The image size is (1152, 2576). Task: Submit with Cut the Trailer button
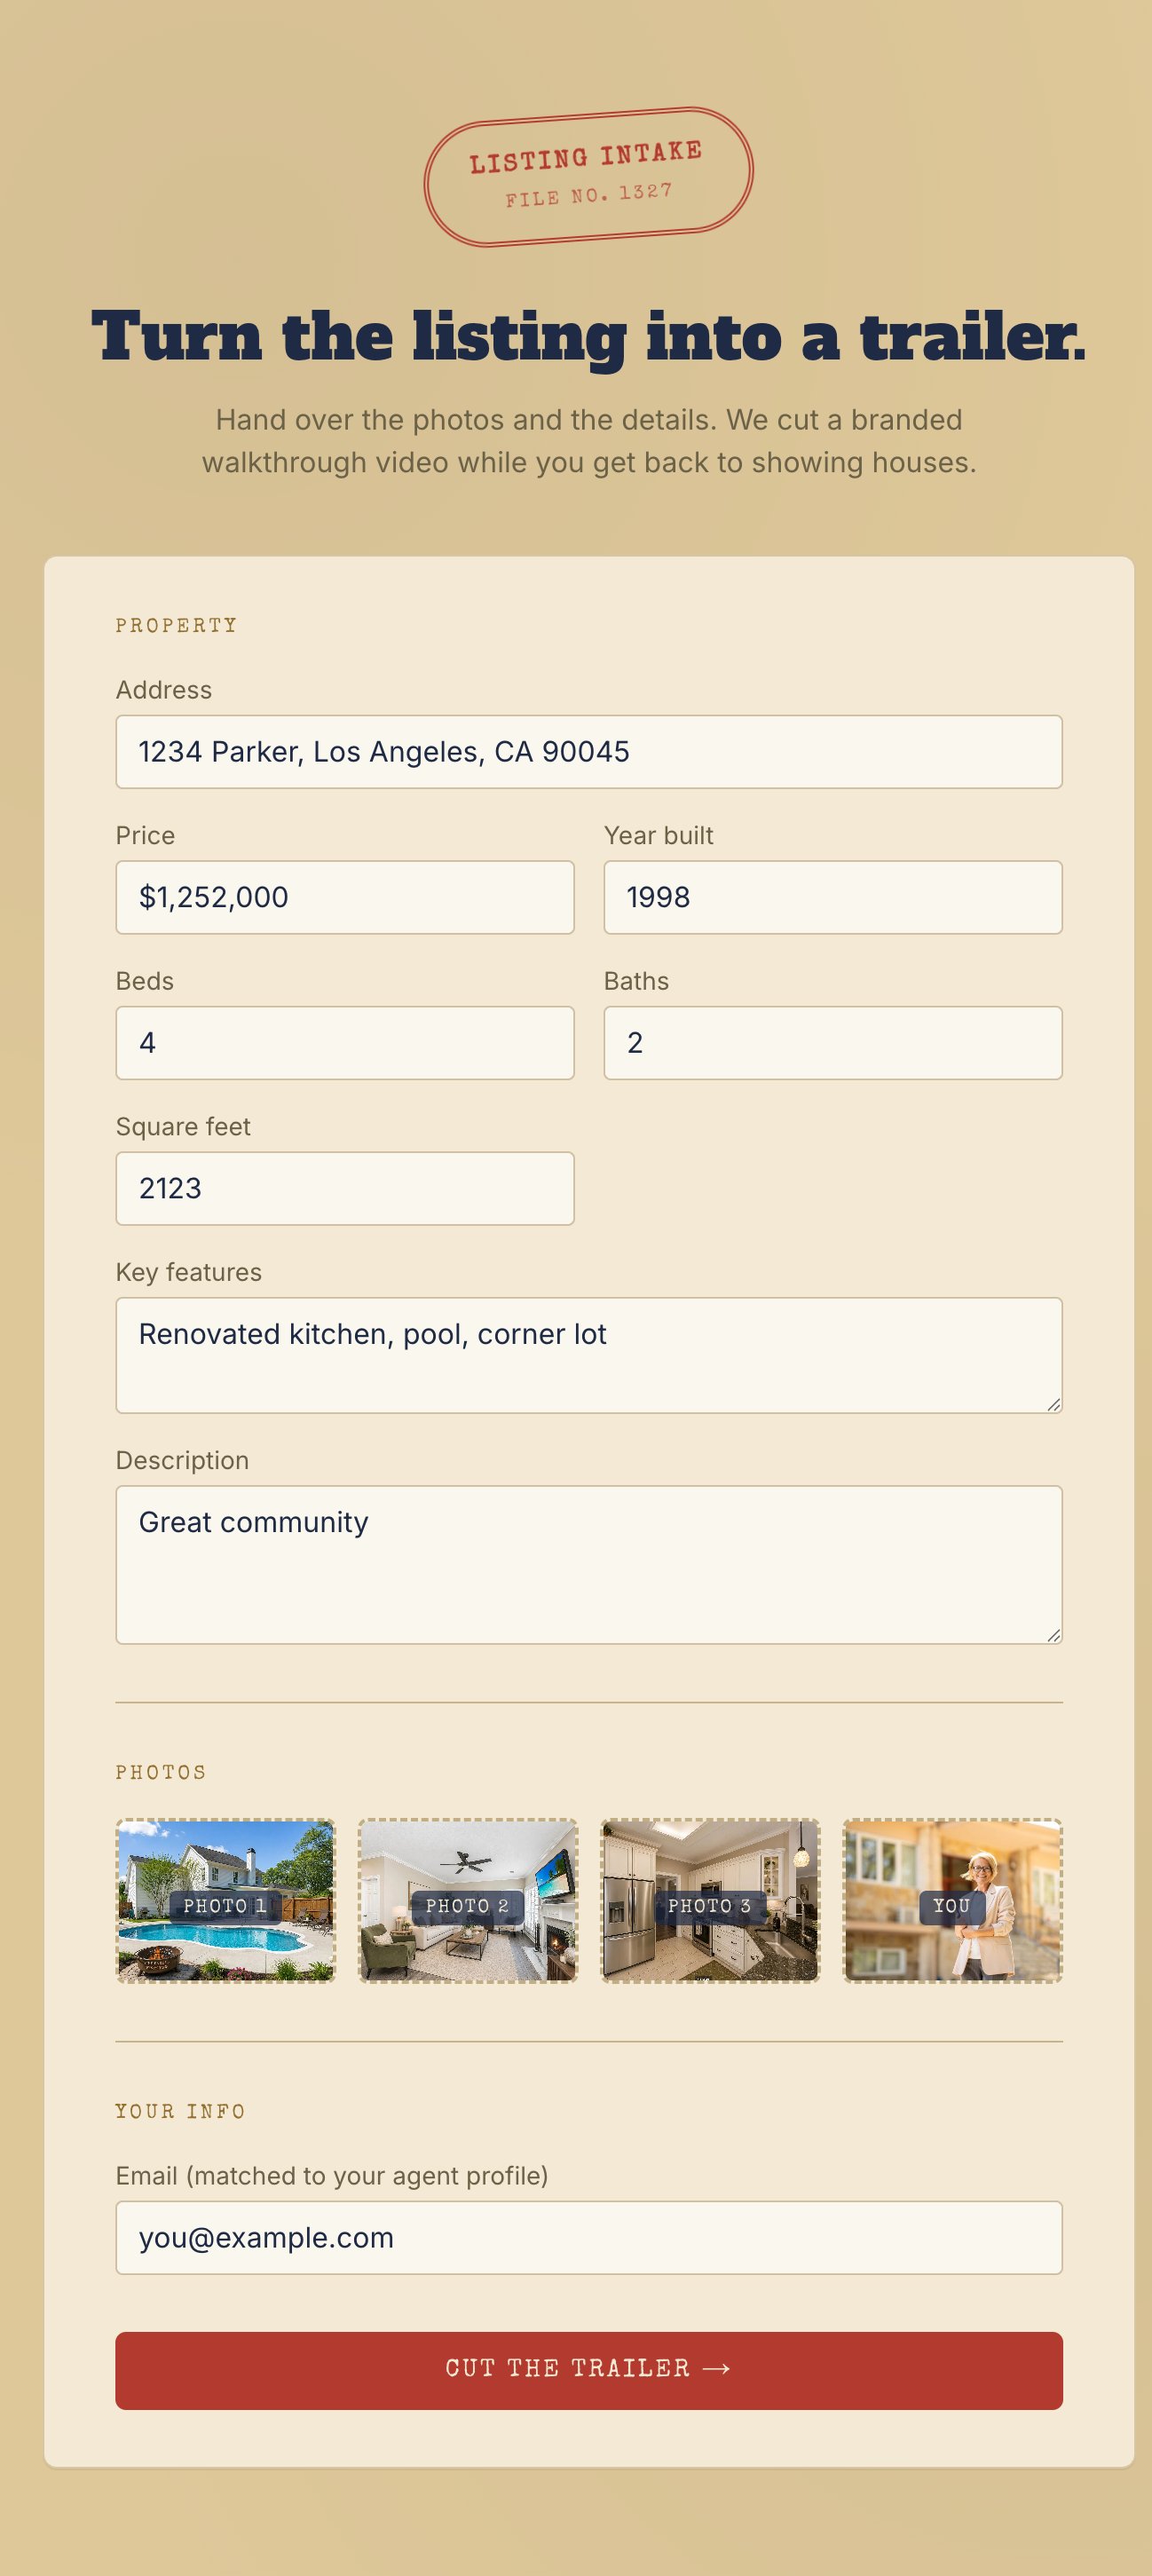588,2370
